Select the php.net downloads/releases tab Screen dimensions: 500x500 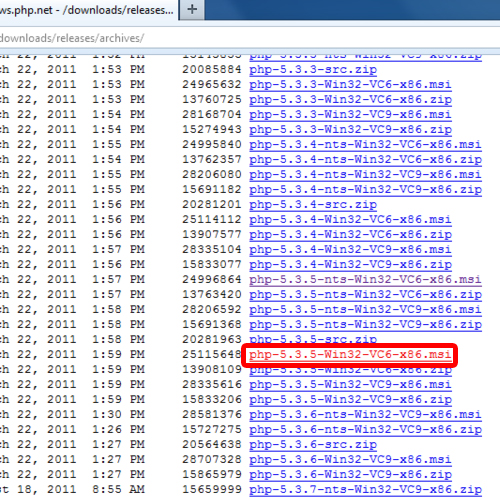88,10
